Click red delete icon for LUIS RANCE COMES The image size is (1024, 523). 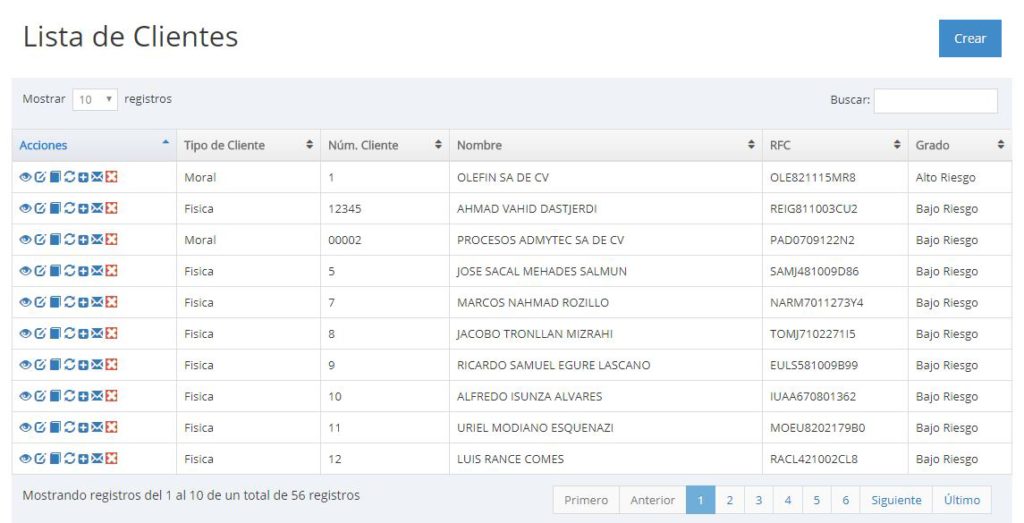[112, 459]
